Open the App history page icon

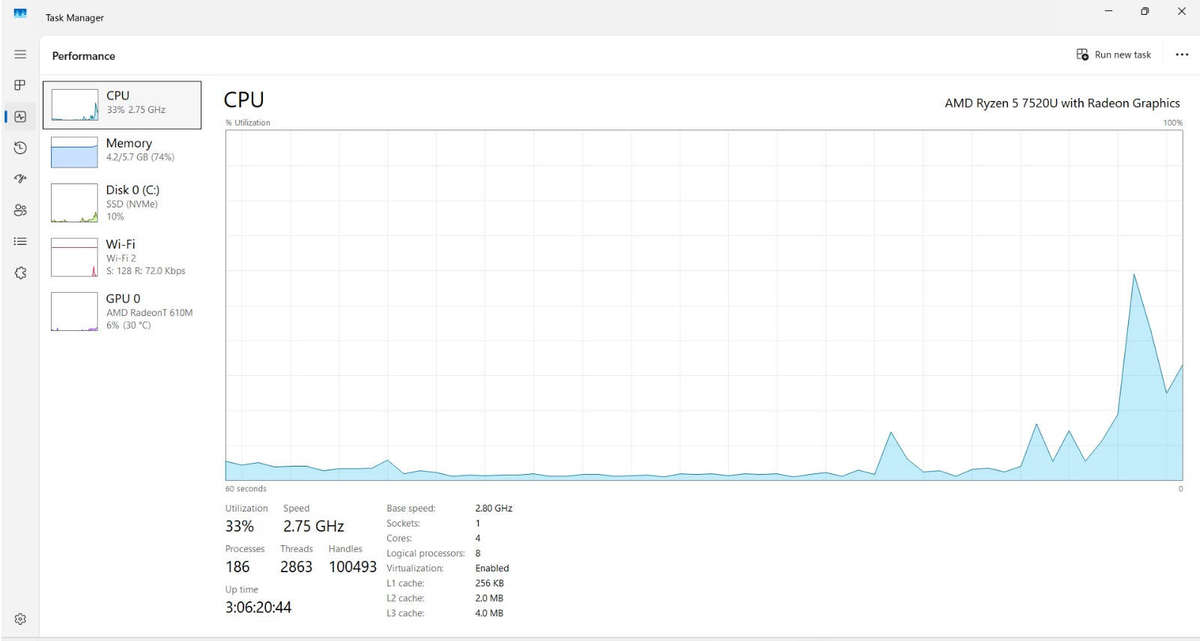point(20,148)
